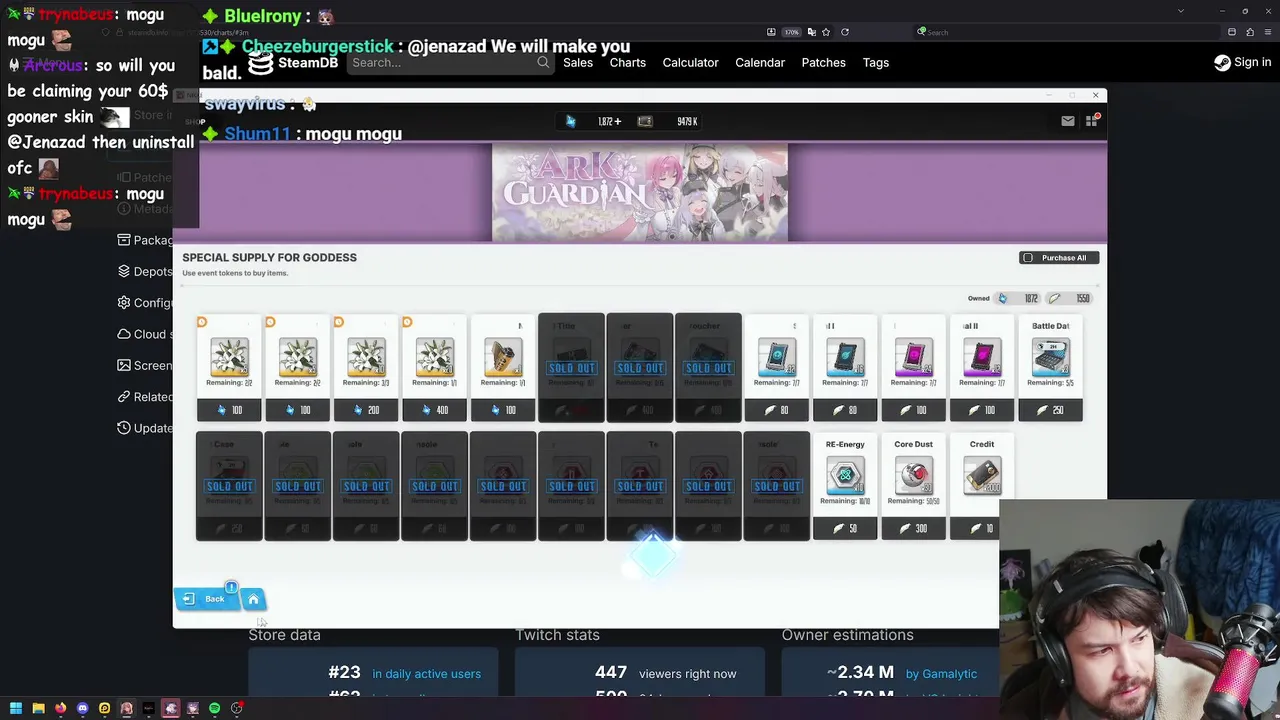Screen dimensions: 1280x720
Task: Select the RE-Energy item icon
Action: (845, 475)
